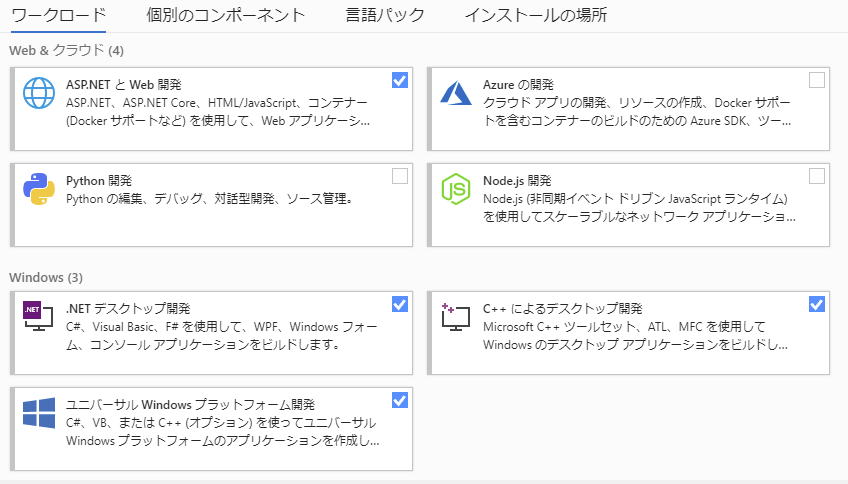Click the ASP.NET globe icon

(39, 93)
